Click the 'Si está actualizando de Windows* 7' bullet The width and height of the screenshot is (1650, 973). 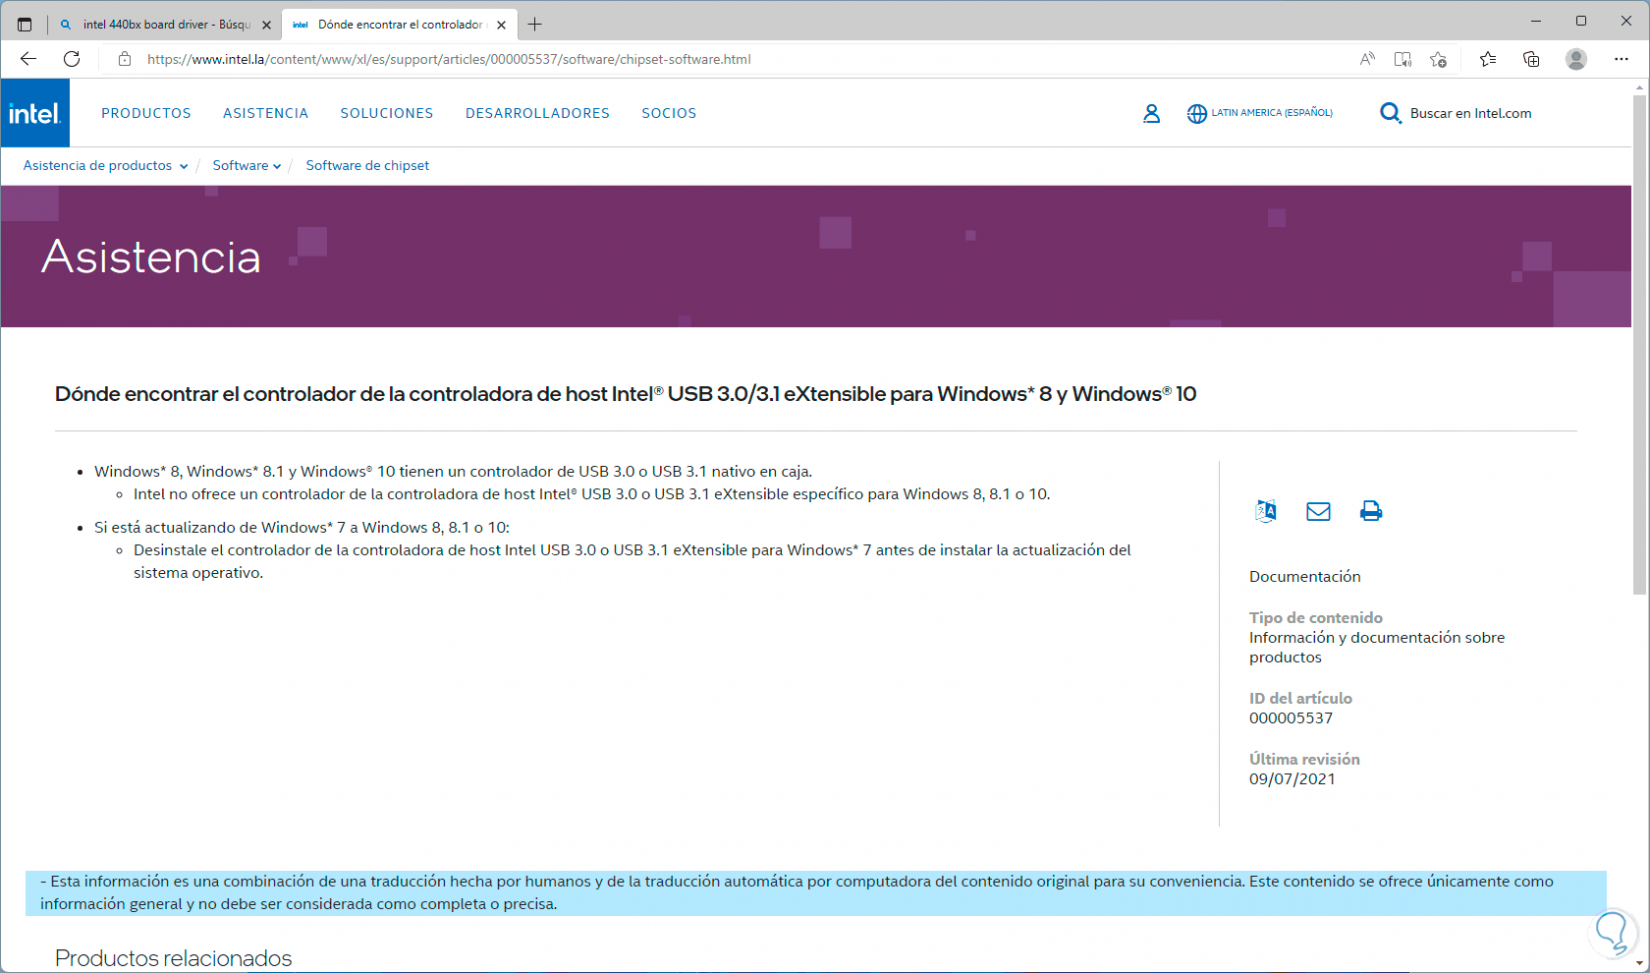[302, 527]
